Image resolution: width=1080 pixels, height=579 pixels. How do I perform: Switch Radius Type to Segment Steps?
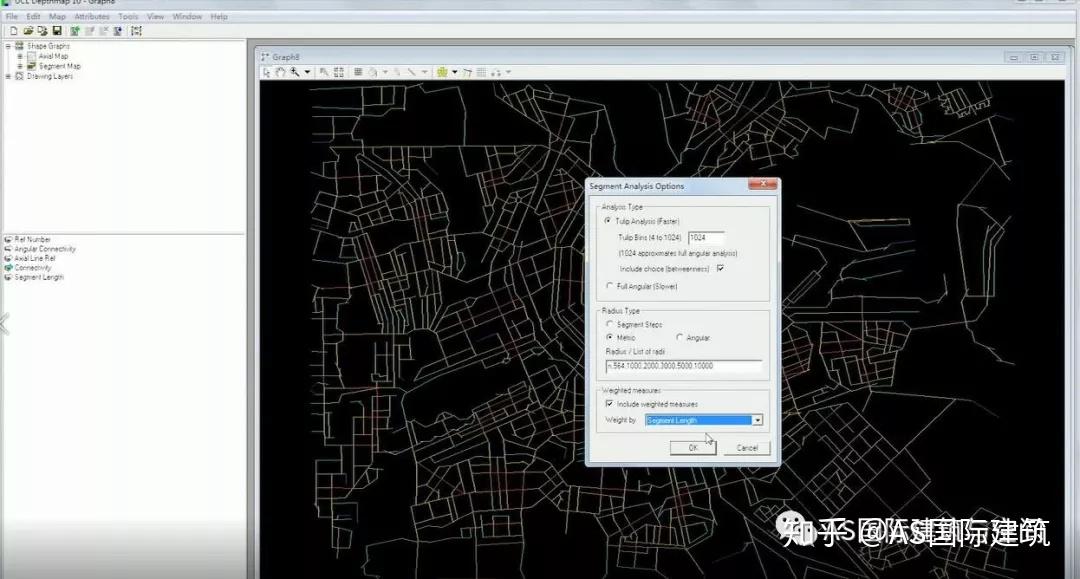click(x=608, y=324)
